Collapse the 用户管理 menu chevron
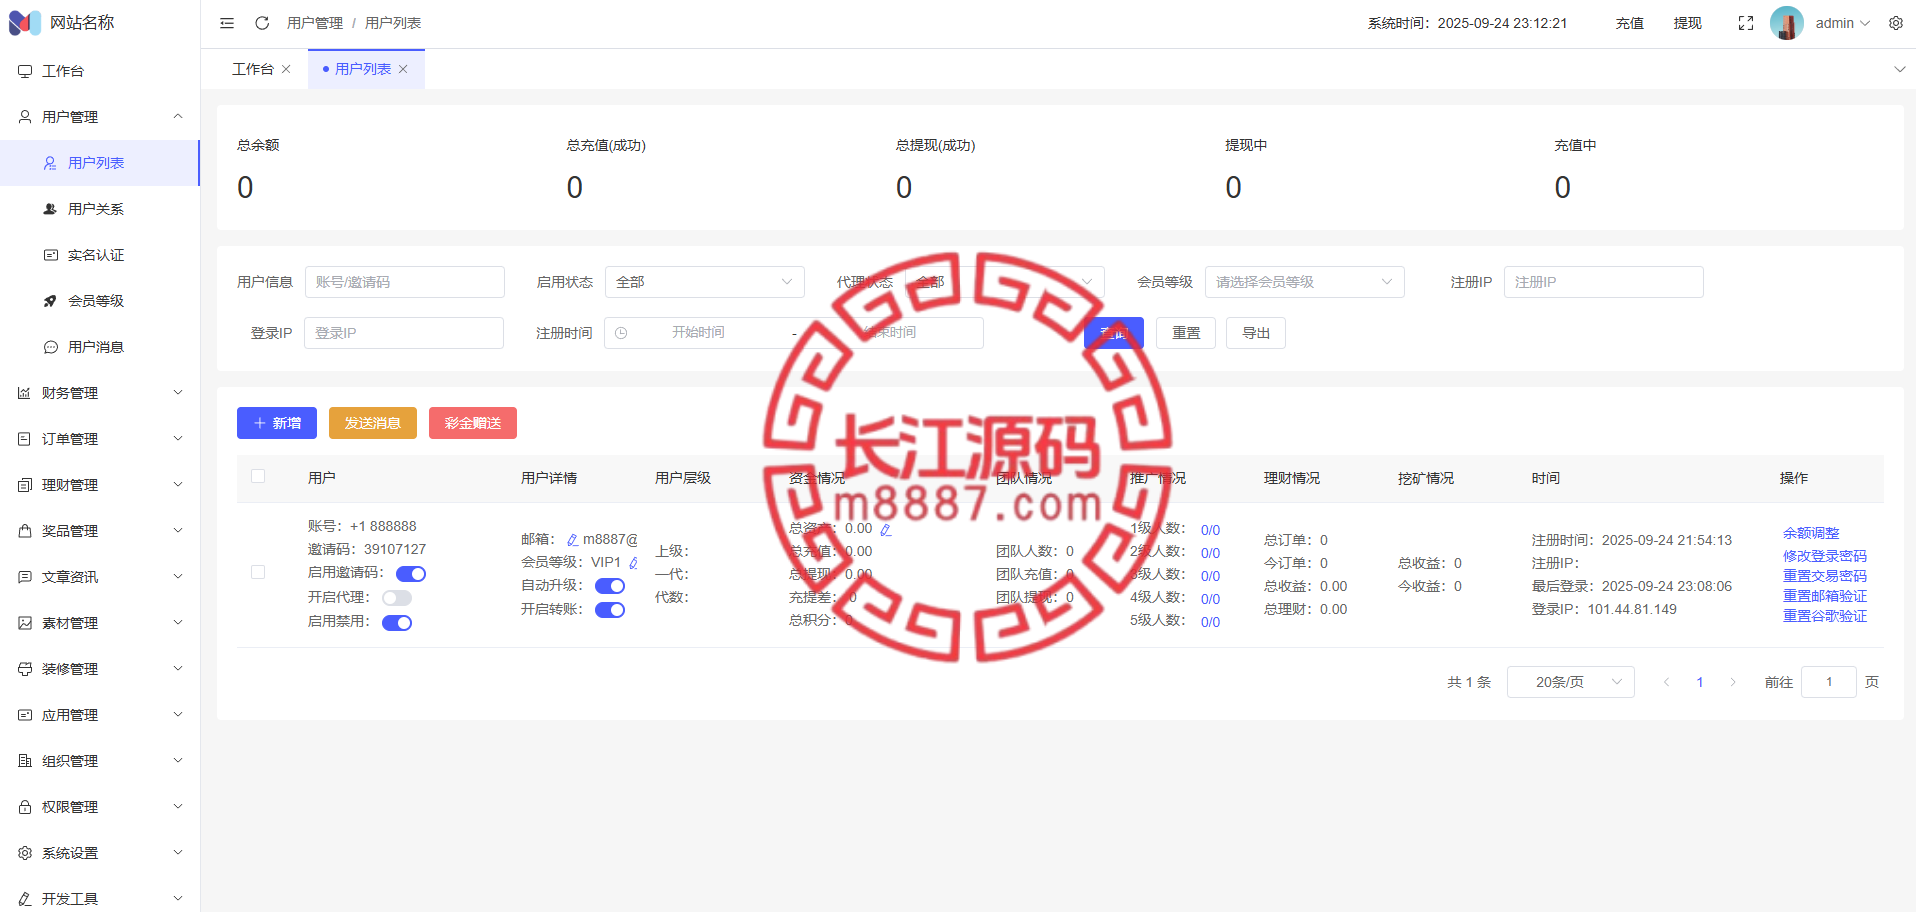 178,117
